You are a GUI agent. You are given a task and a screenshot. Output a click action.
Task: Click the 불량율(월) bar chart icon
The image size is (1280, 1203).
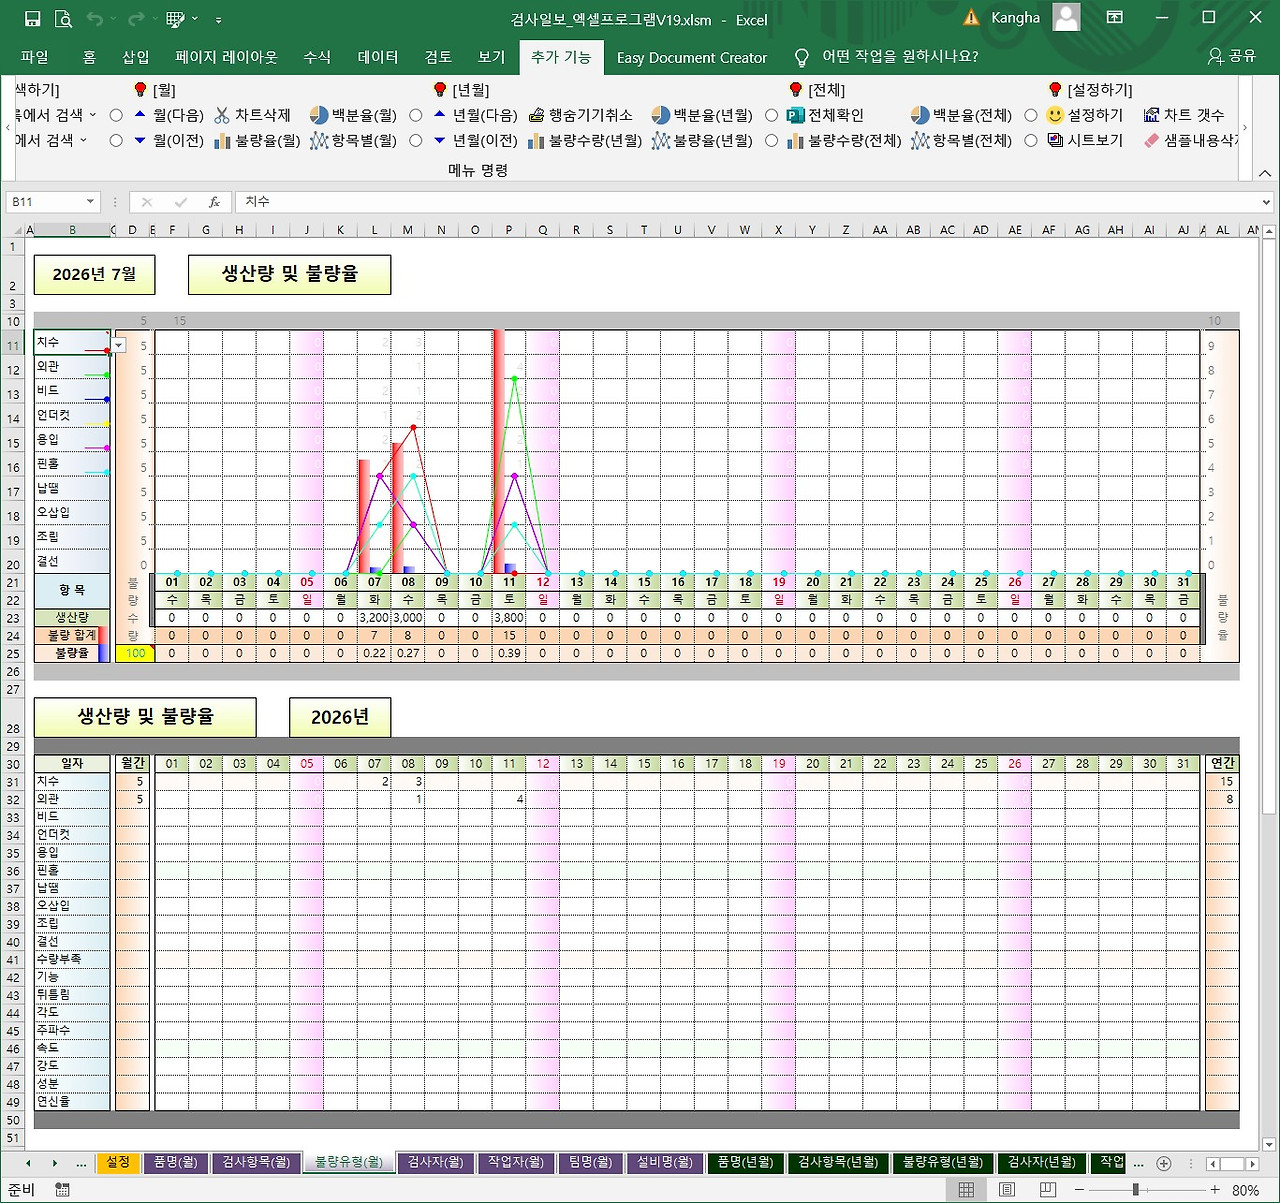222,141
